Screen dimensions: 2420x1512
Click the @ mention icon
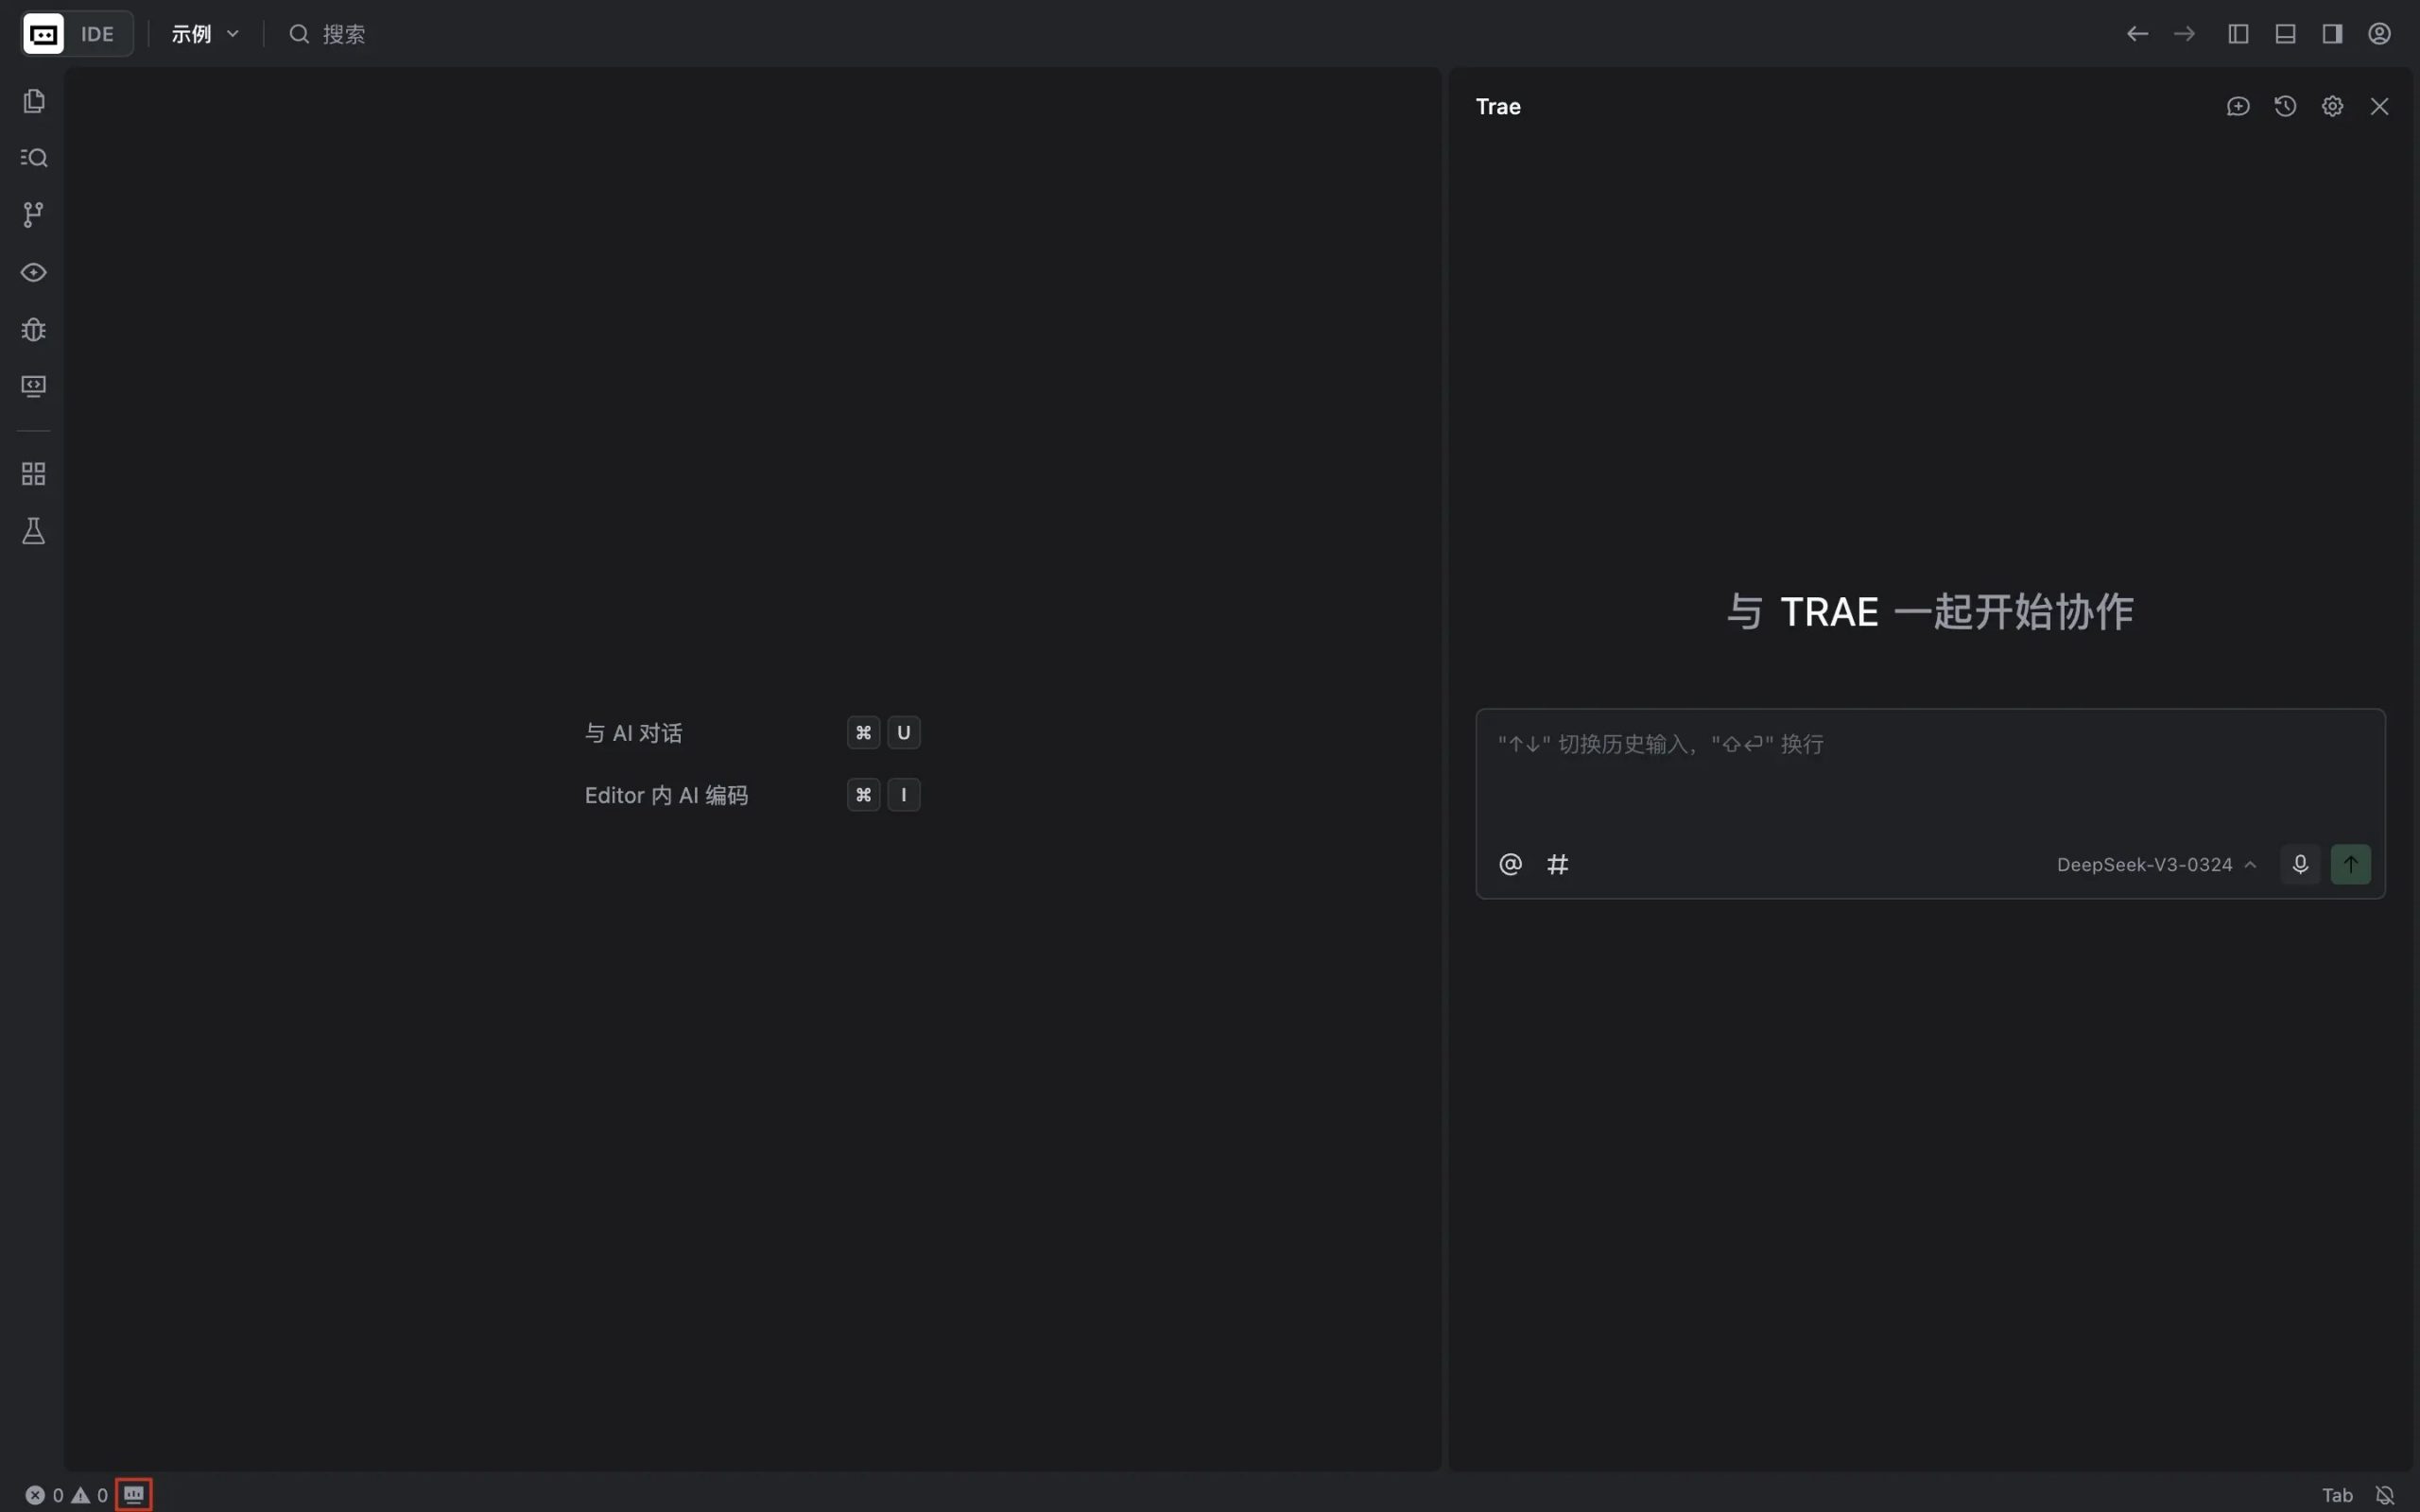pos(1510,864)
